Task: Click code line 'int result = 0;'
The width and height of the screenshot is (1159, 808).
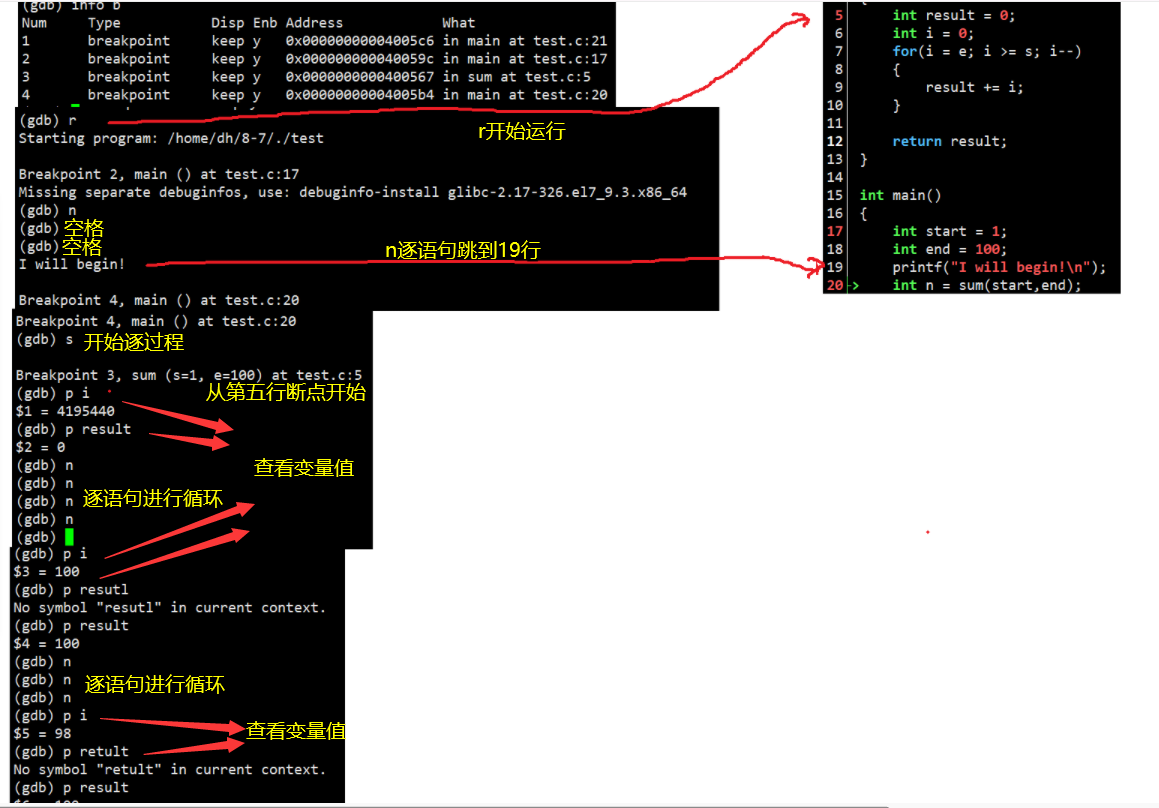Action: (x=954, y=16)
